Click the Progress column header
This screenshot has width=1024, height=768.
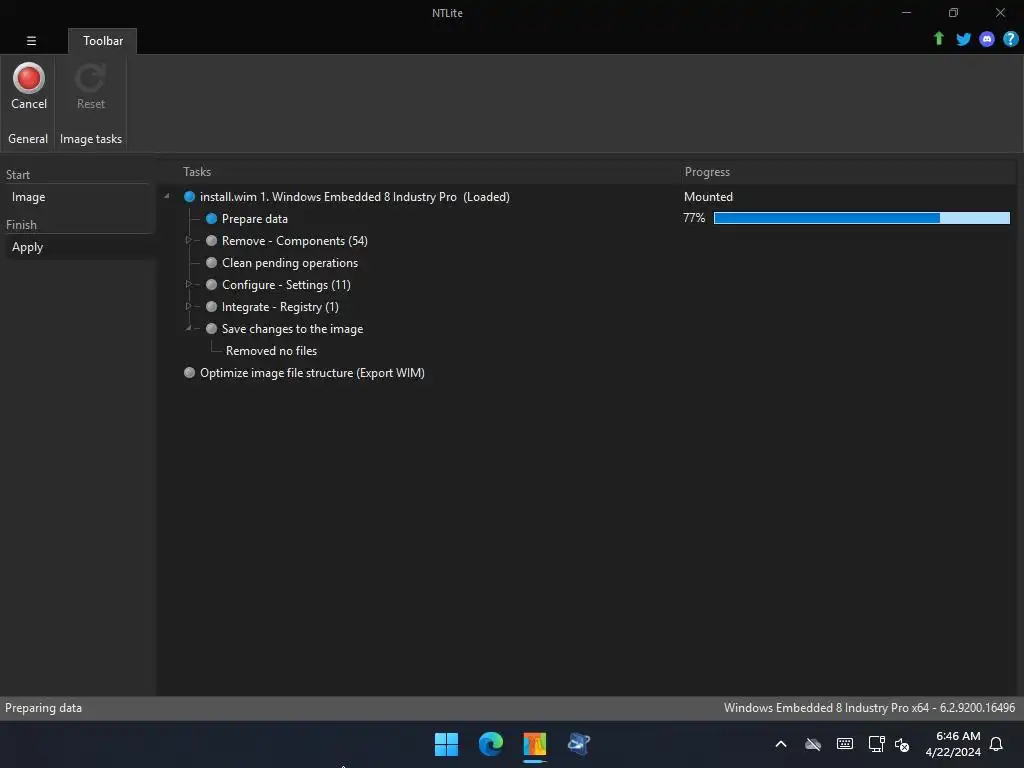[x=707, y=172]
